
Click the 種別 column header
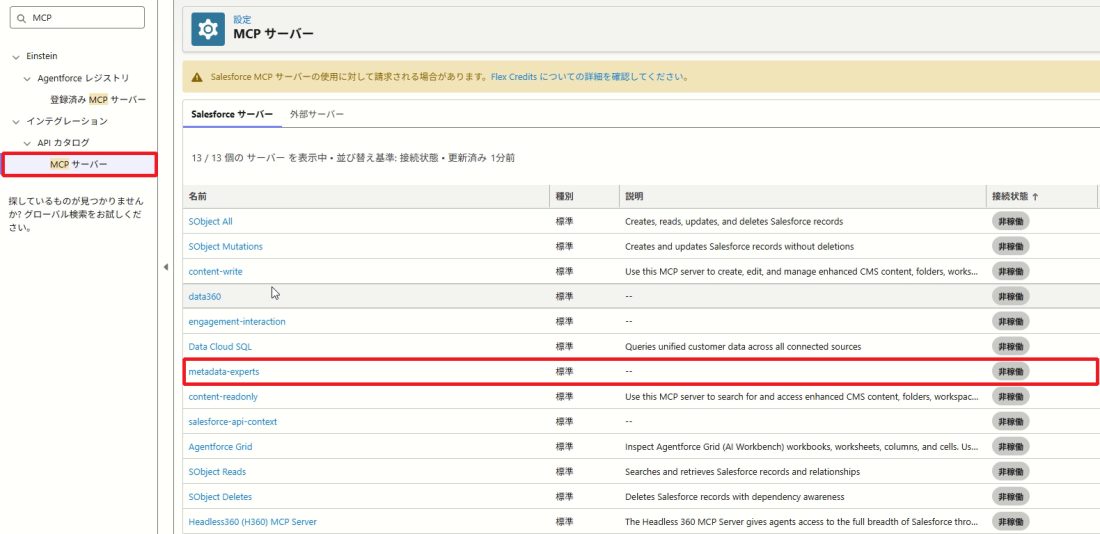(x=584, y=197)
